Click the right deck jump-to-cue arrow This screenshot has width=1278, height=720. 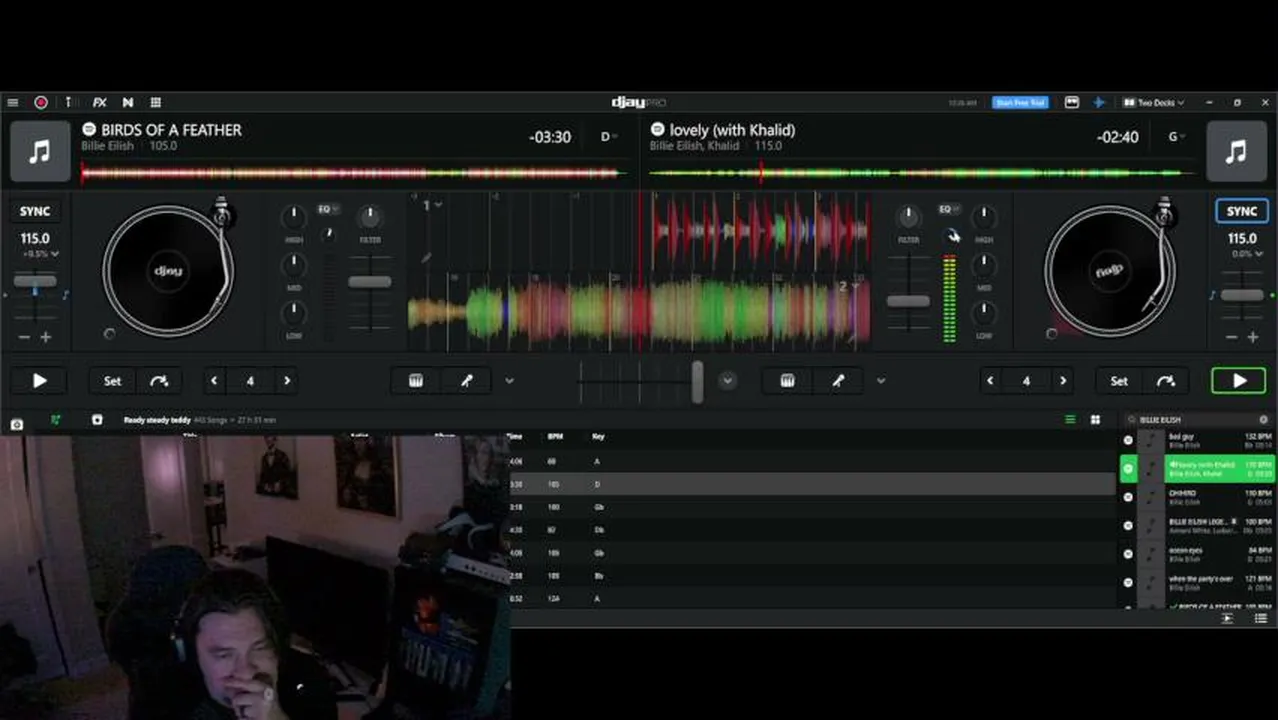pyautogui.click(x=1166, y=381)
